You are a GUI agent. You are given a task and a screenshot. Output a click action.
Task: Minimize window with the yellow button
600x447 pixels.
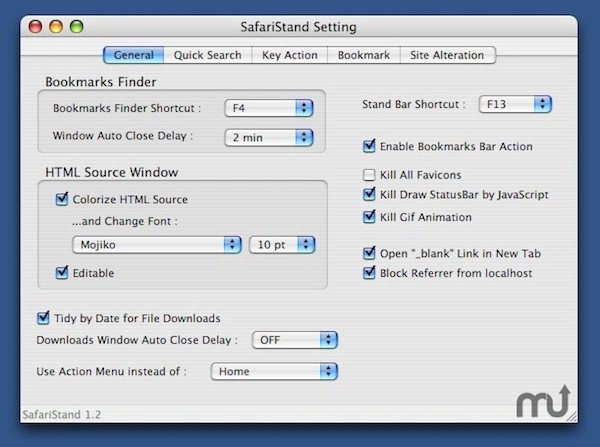click(x=56, y=27)
